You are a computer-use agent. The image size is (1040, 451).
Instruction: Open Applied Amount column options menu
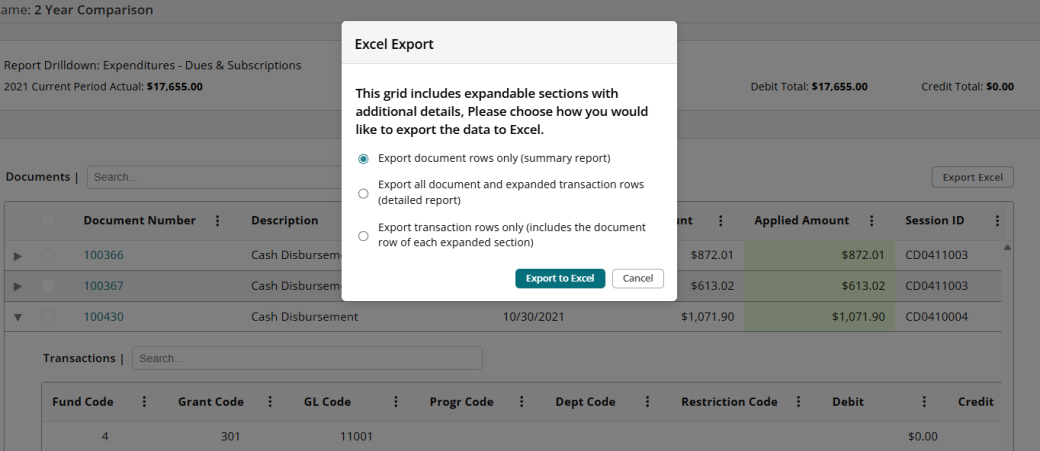(x=872, y=221)
